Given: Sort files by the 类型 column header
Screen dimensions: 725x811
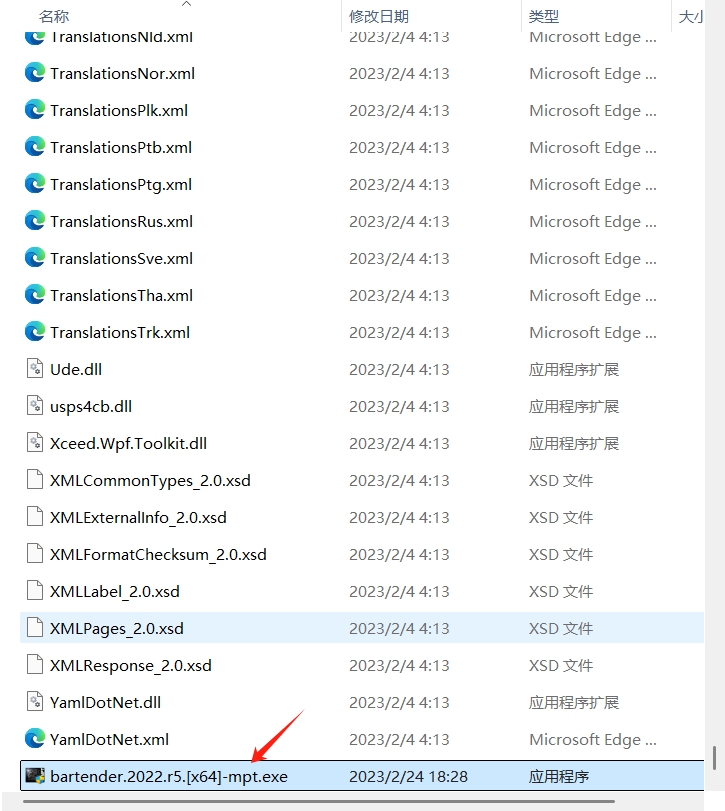Looking at the screenshot, I should pos(543,17).
